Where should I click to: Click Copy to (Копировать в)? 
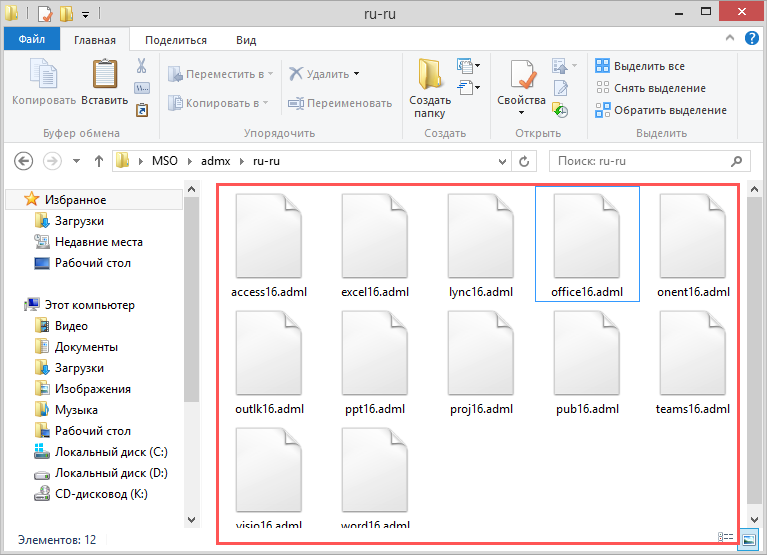[218, 103]
